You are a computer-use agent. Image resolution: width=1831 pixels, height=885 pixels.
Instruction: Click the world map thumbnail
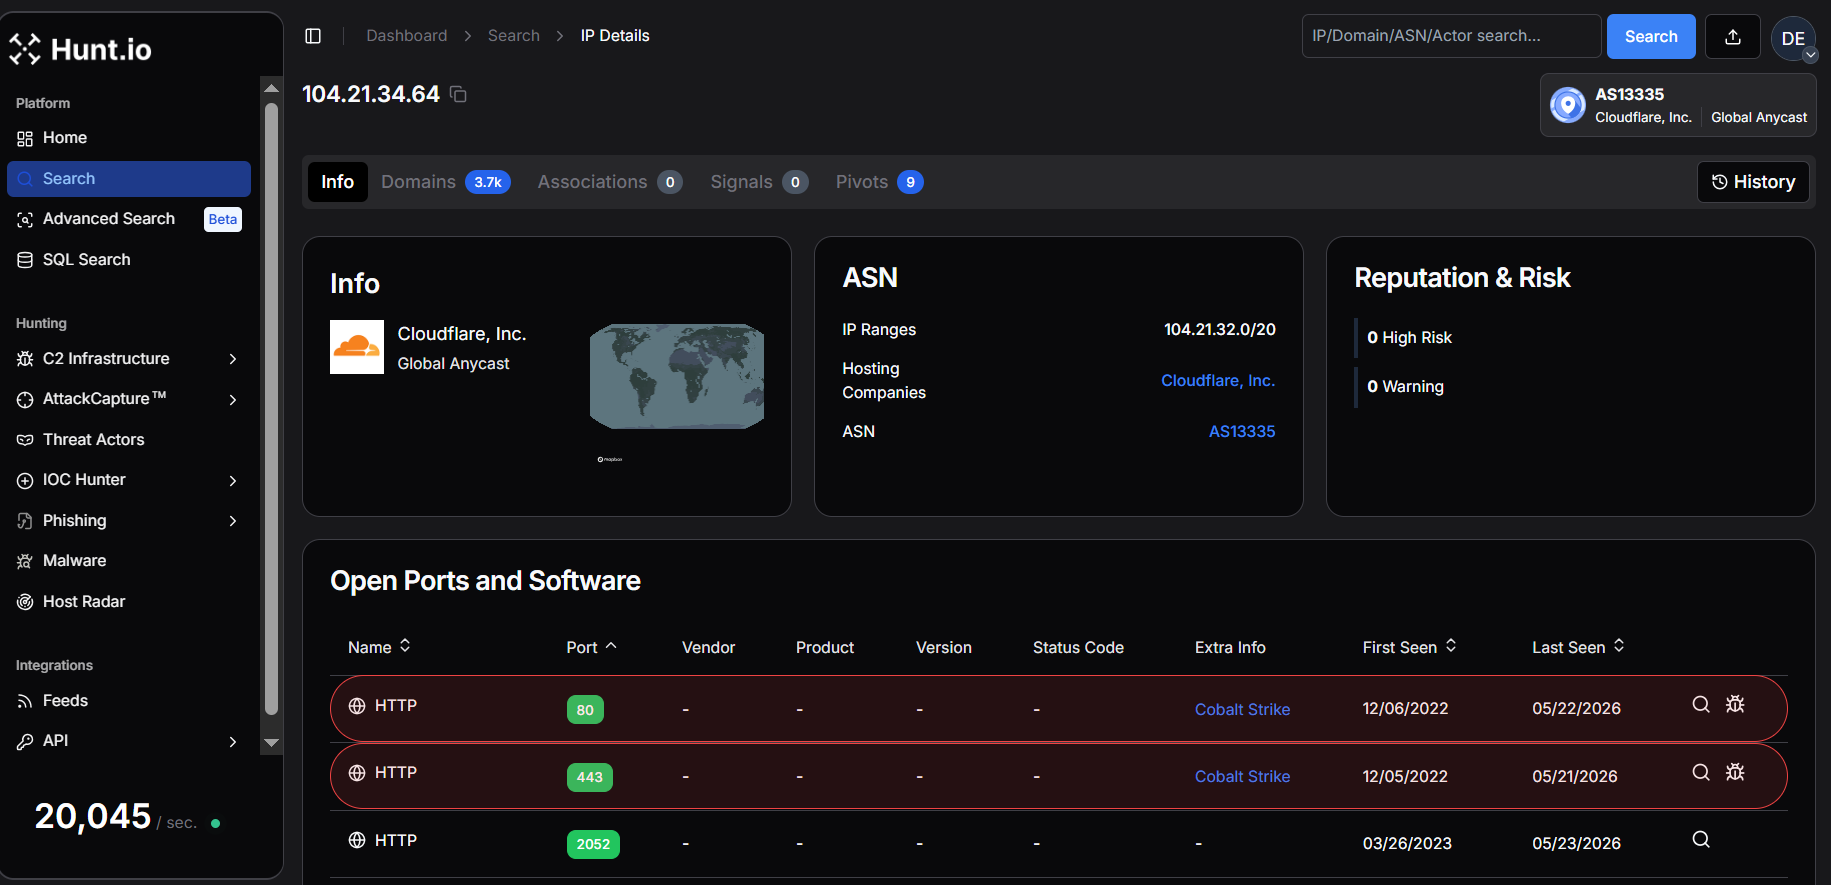[x=677, y=376]
